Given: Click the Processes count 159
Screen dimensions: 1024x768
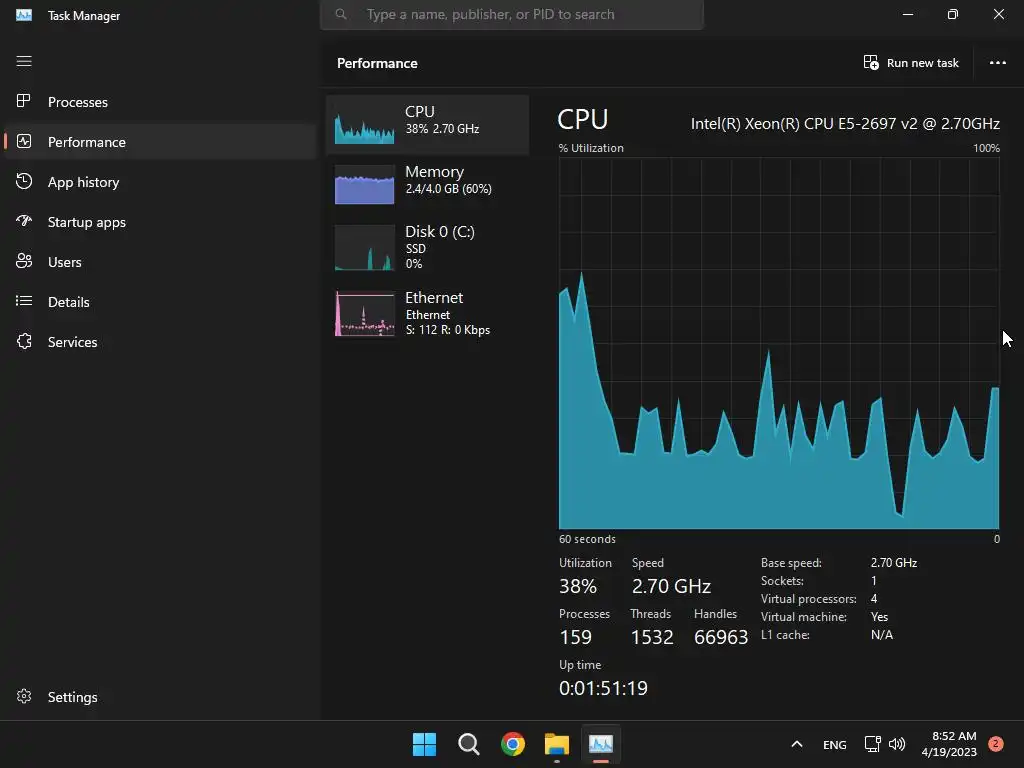Looking at the screenshot, I should point(575,637).
